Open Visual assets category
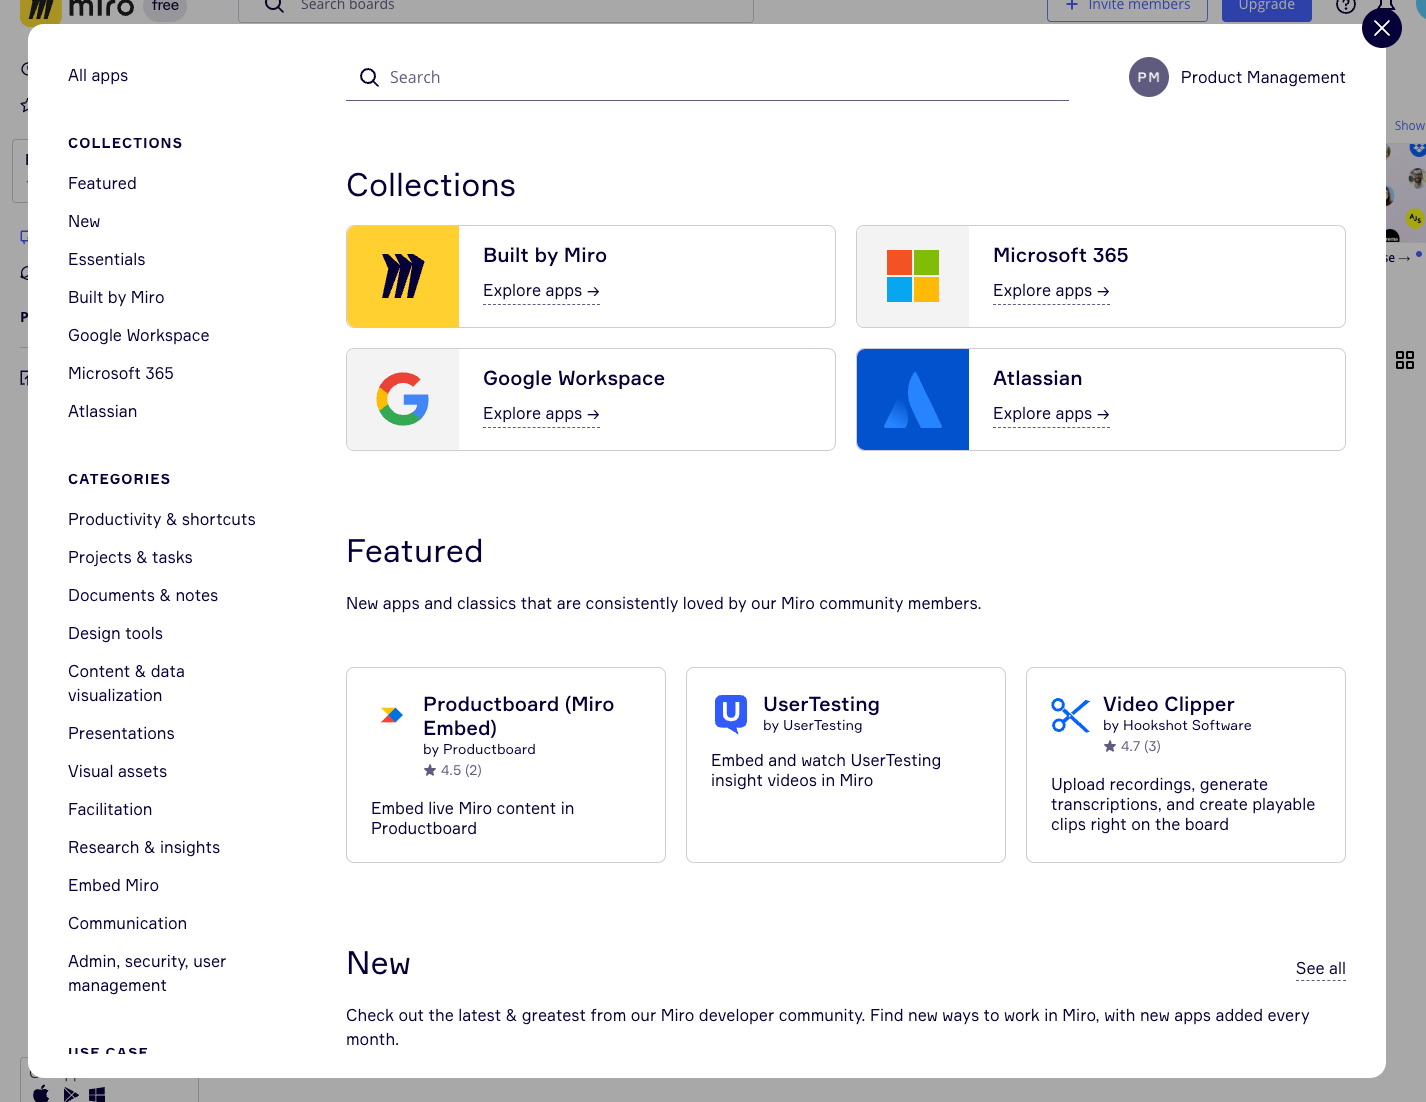This screenshot has width=1426, height=1102. (117, 771)
